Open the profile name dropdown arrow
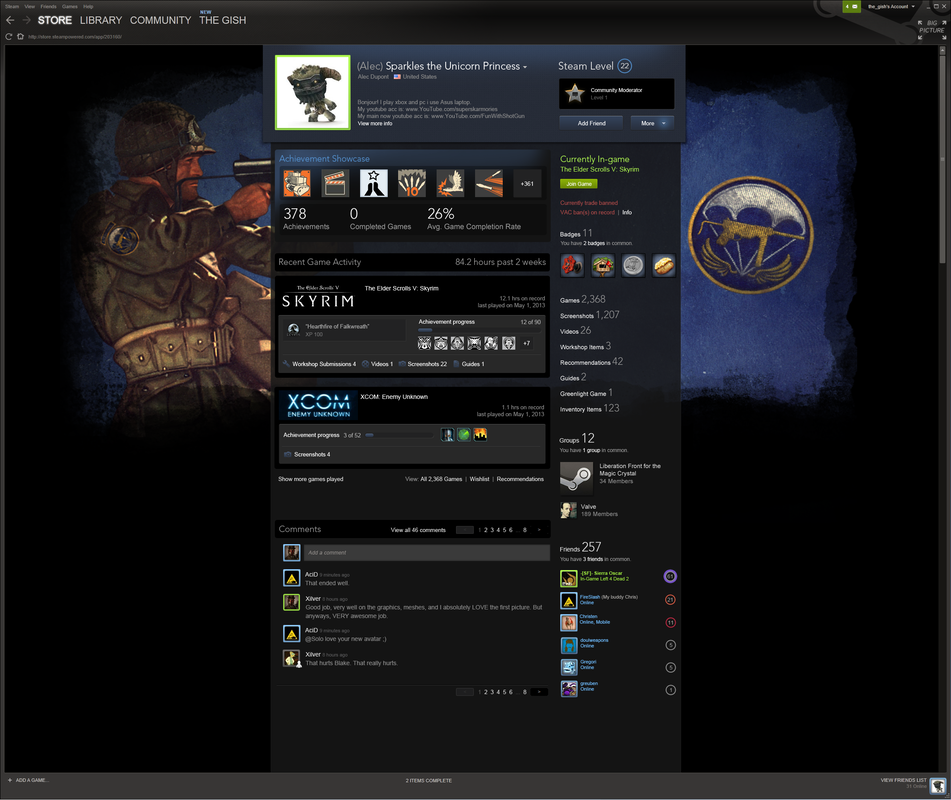This screenshot has width=951, height=800. [x=524, y=67]
